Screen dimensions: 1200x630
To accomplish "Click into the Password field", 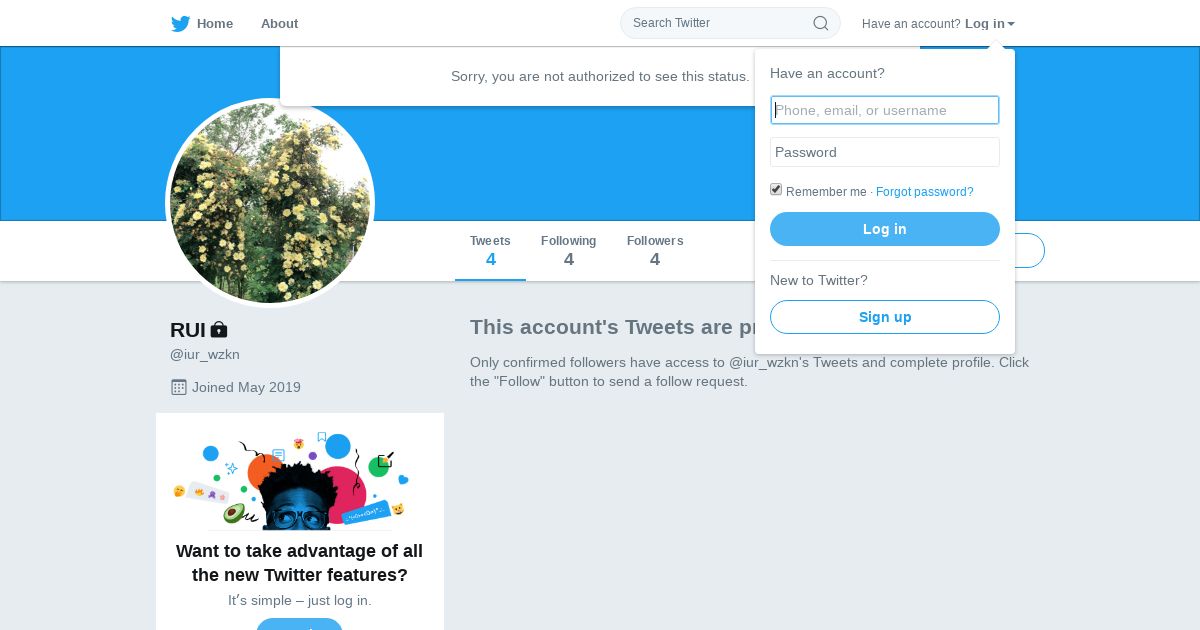I will [885, 152].
